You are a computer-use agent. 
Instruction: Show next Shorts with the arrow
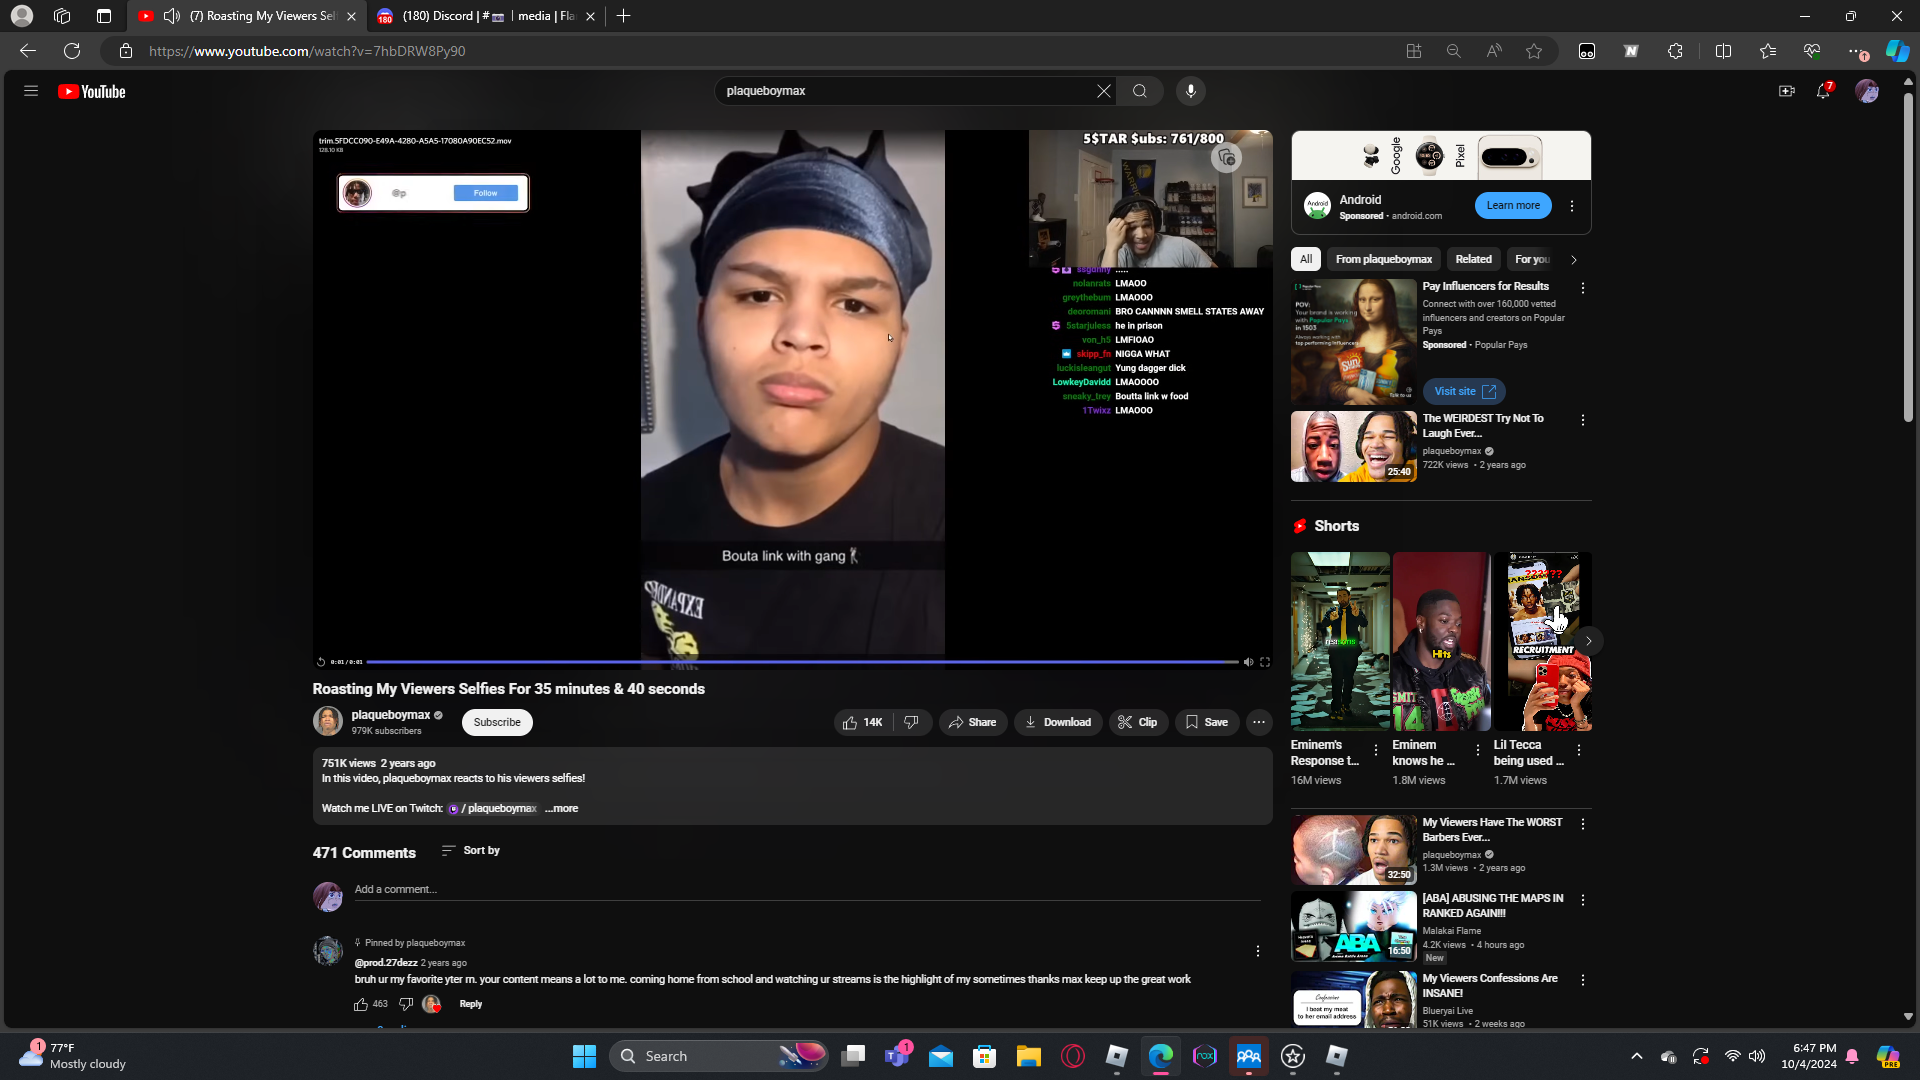click(x=1588, y=641)
